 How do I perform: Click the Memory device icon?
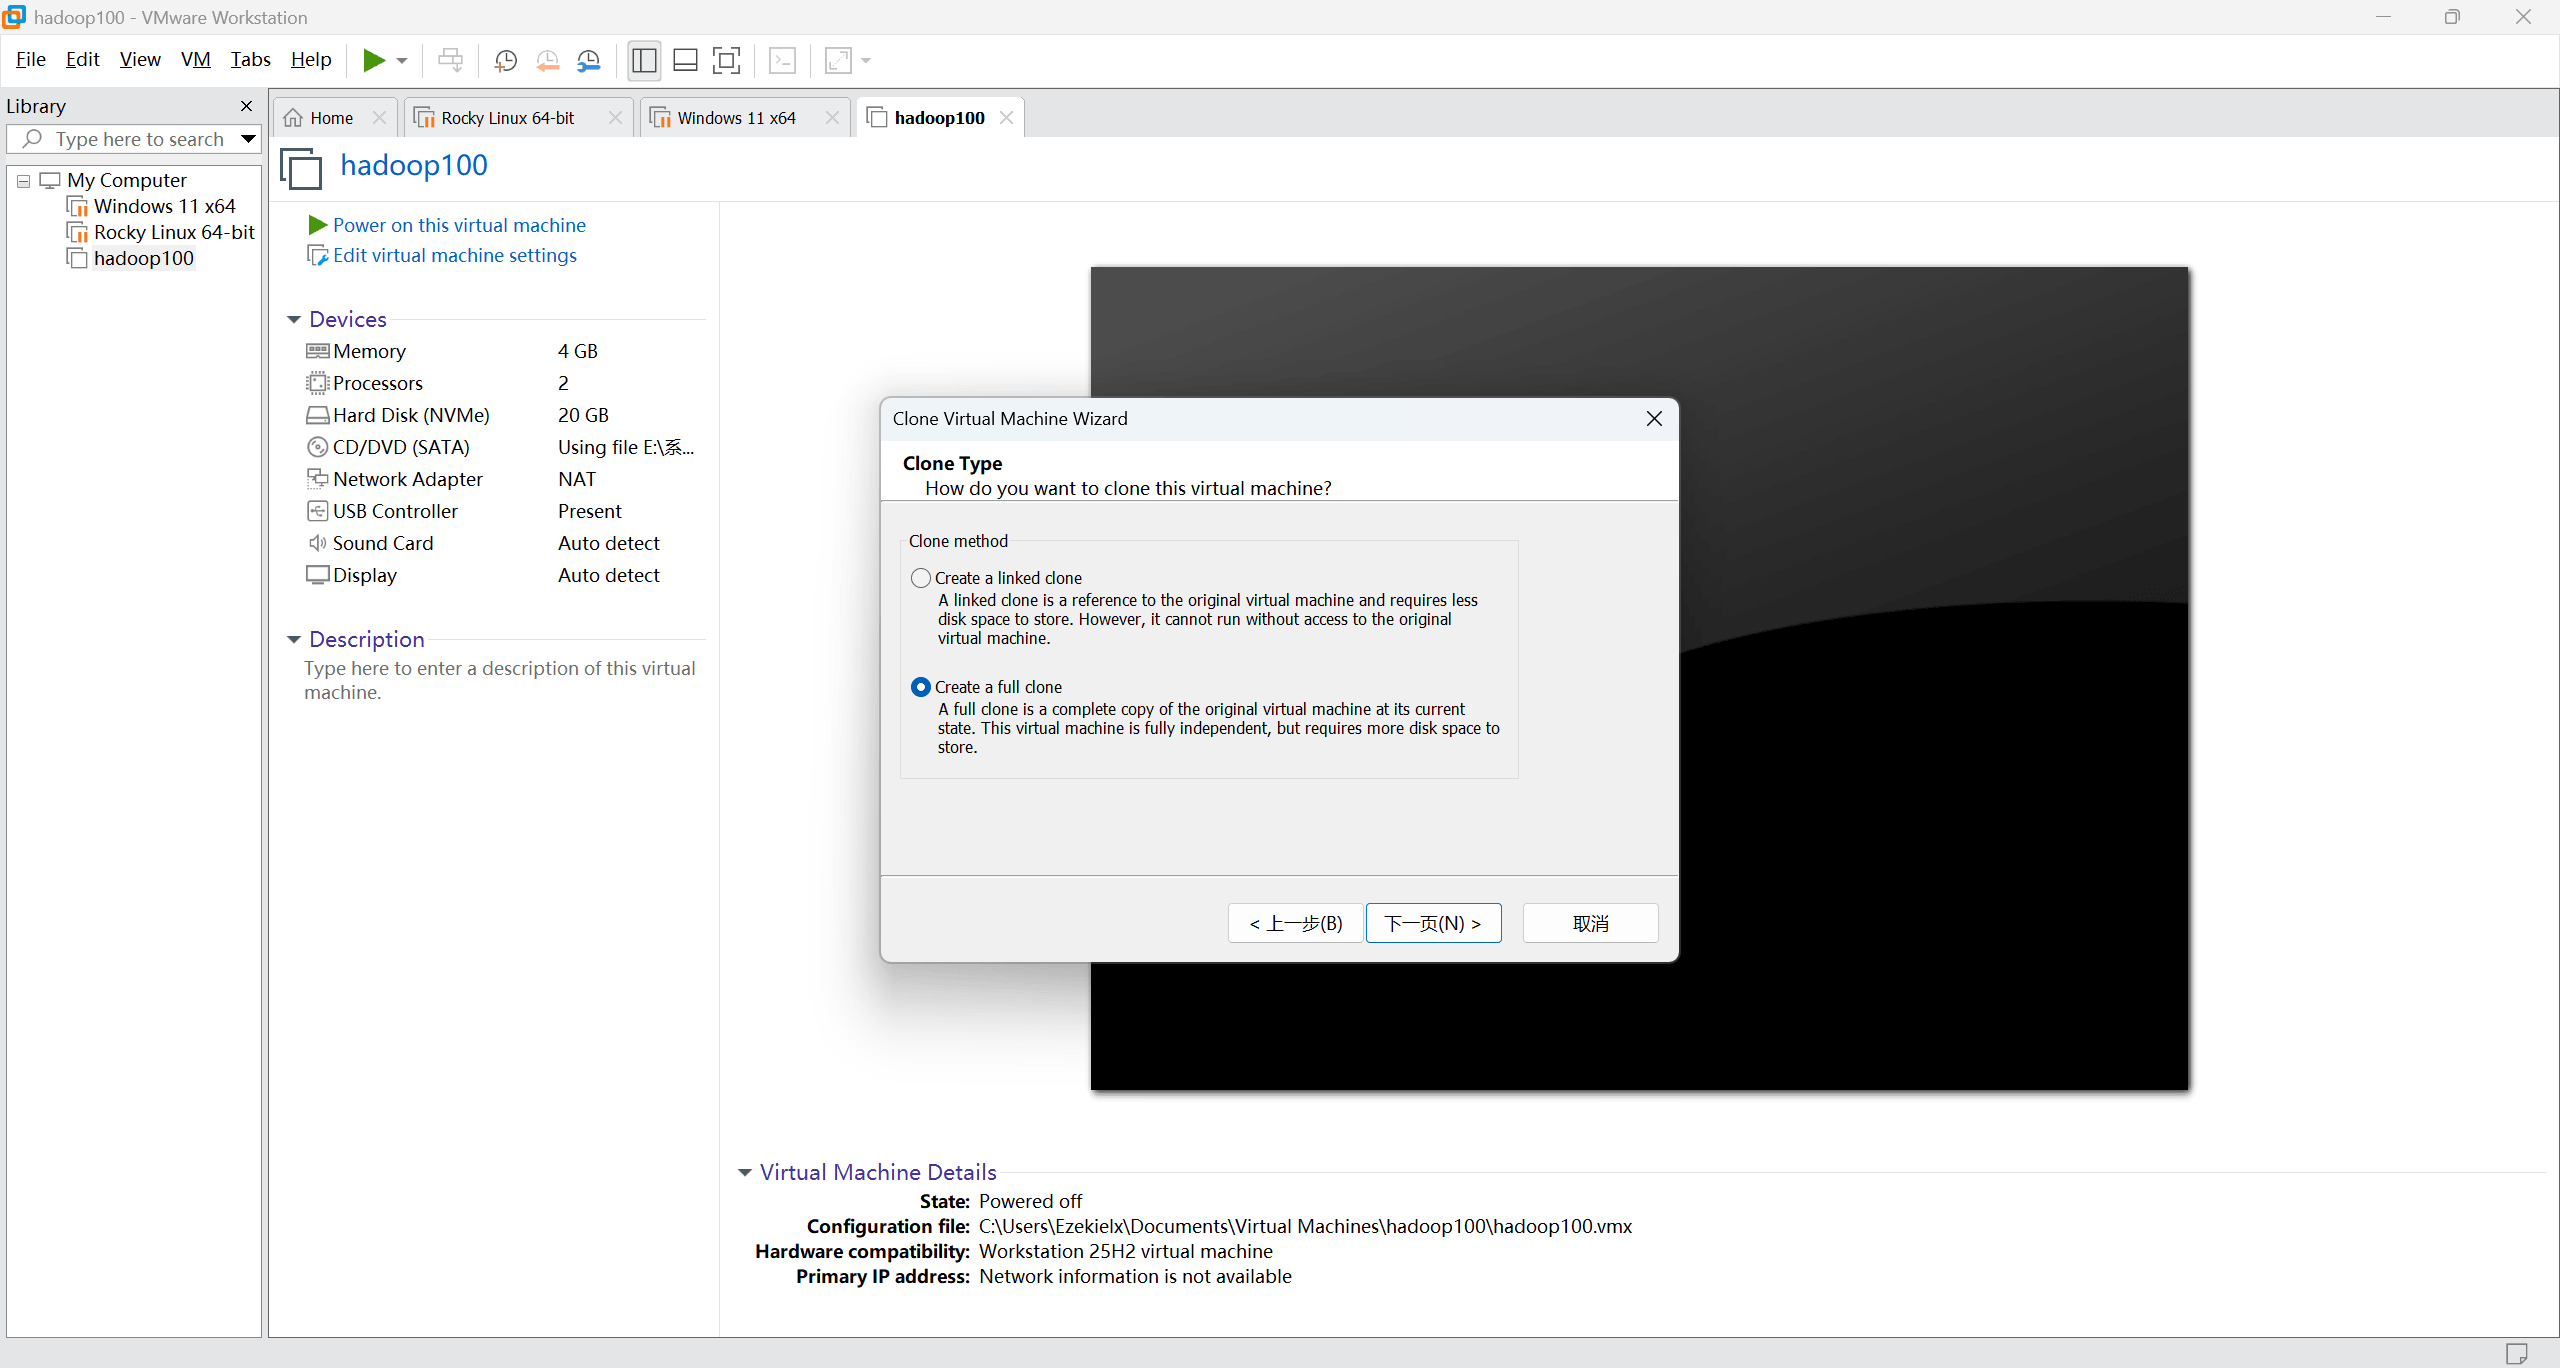coord(317,351)
